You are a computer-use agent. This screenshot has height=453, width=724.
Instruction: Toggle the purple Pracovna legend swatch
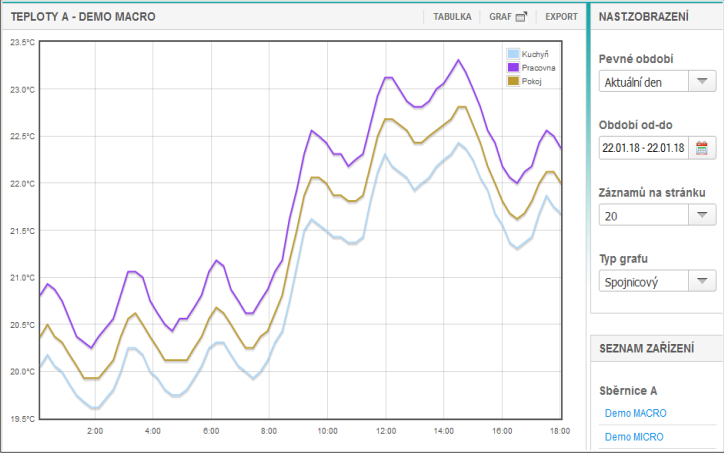[x=513, y=68]
